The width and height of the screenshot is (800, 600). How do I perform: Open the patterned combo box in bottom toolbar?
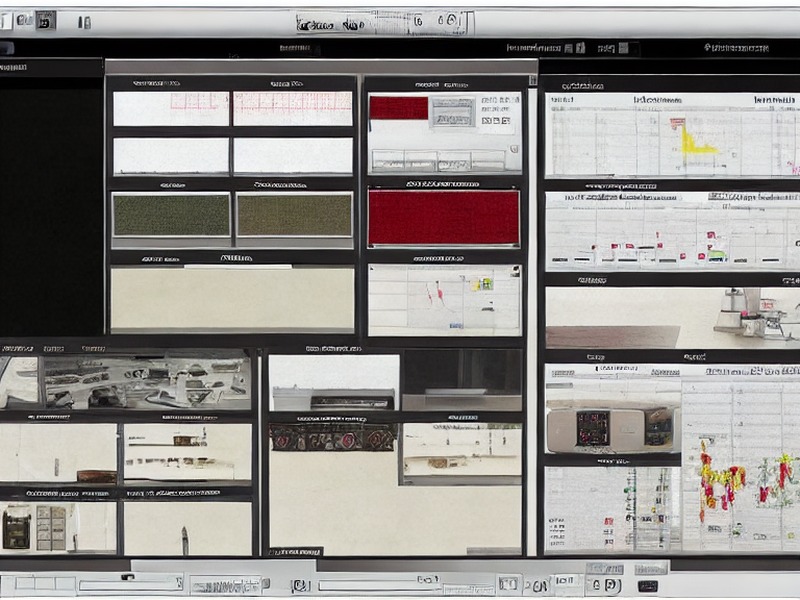point(226,585)
